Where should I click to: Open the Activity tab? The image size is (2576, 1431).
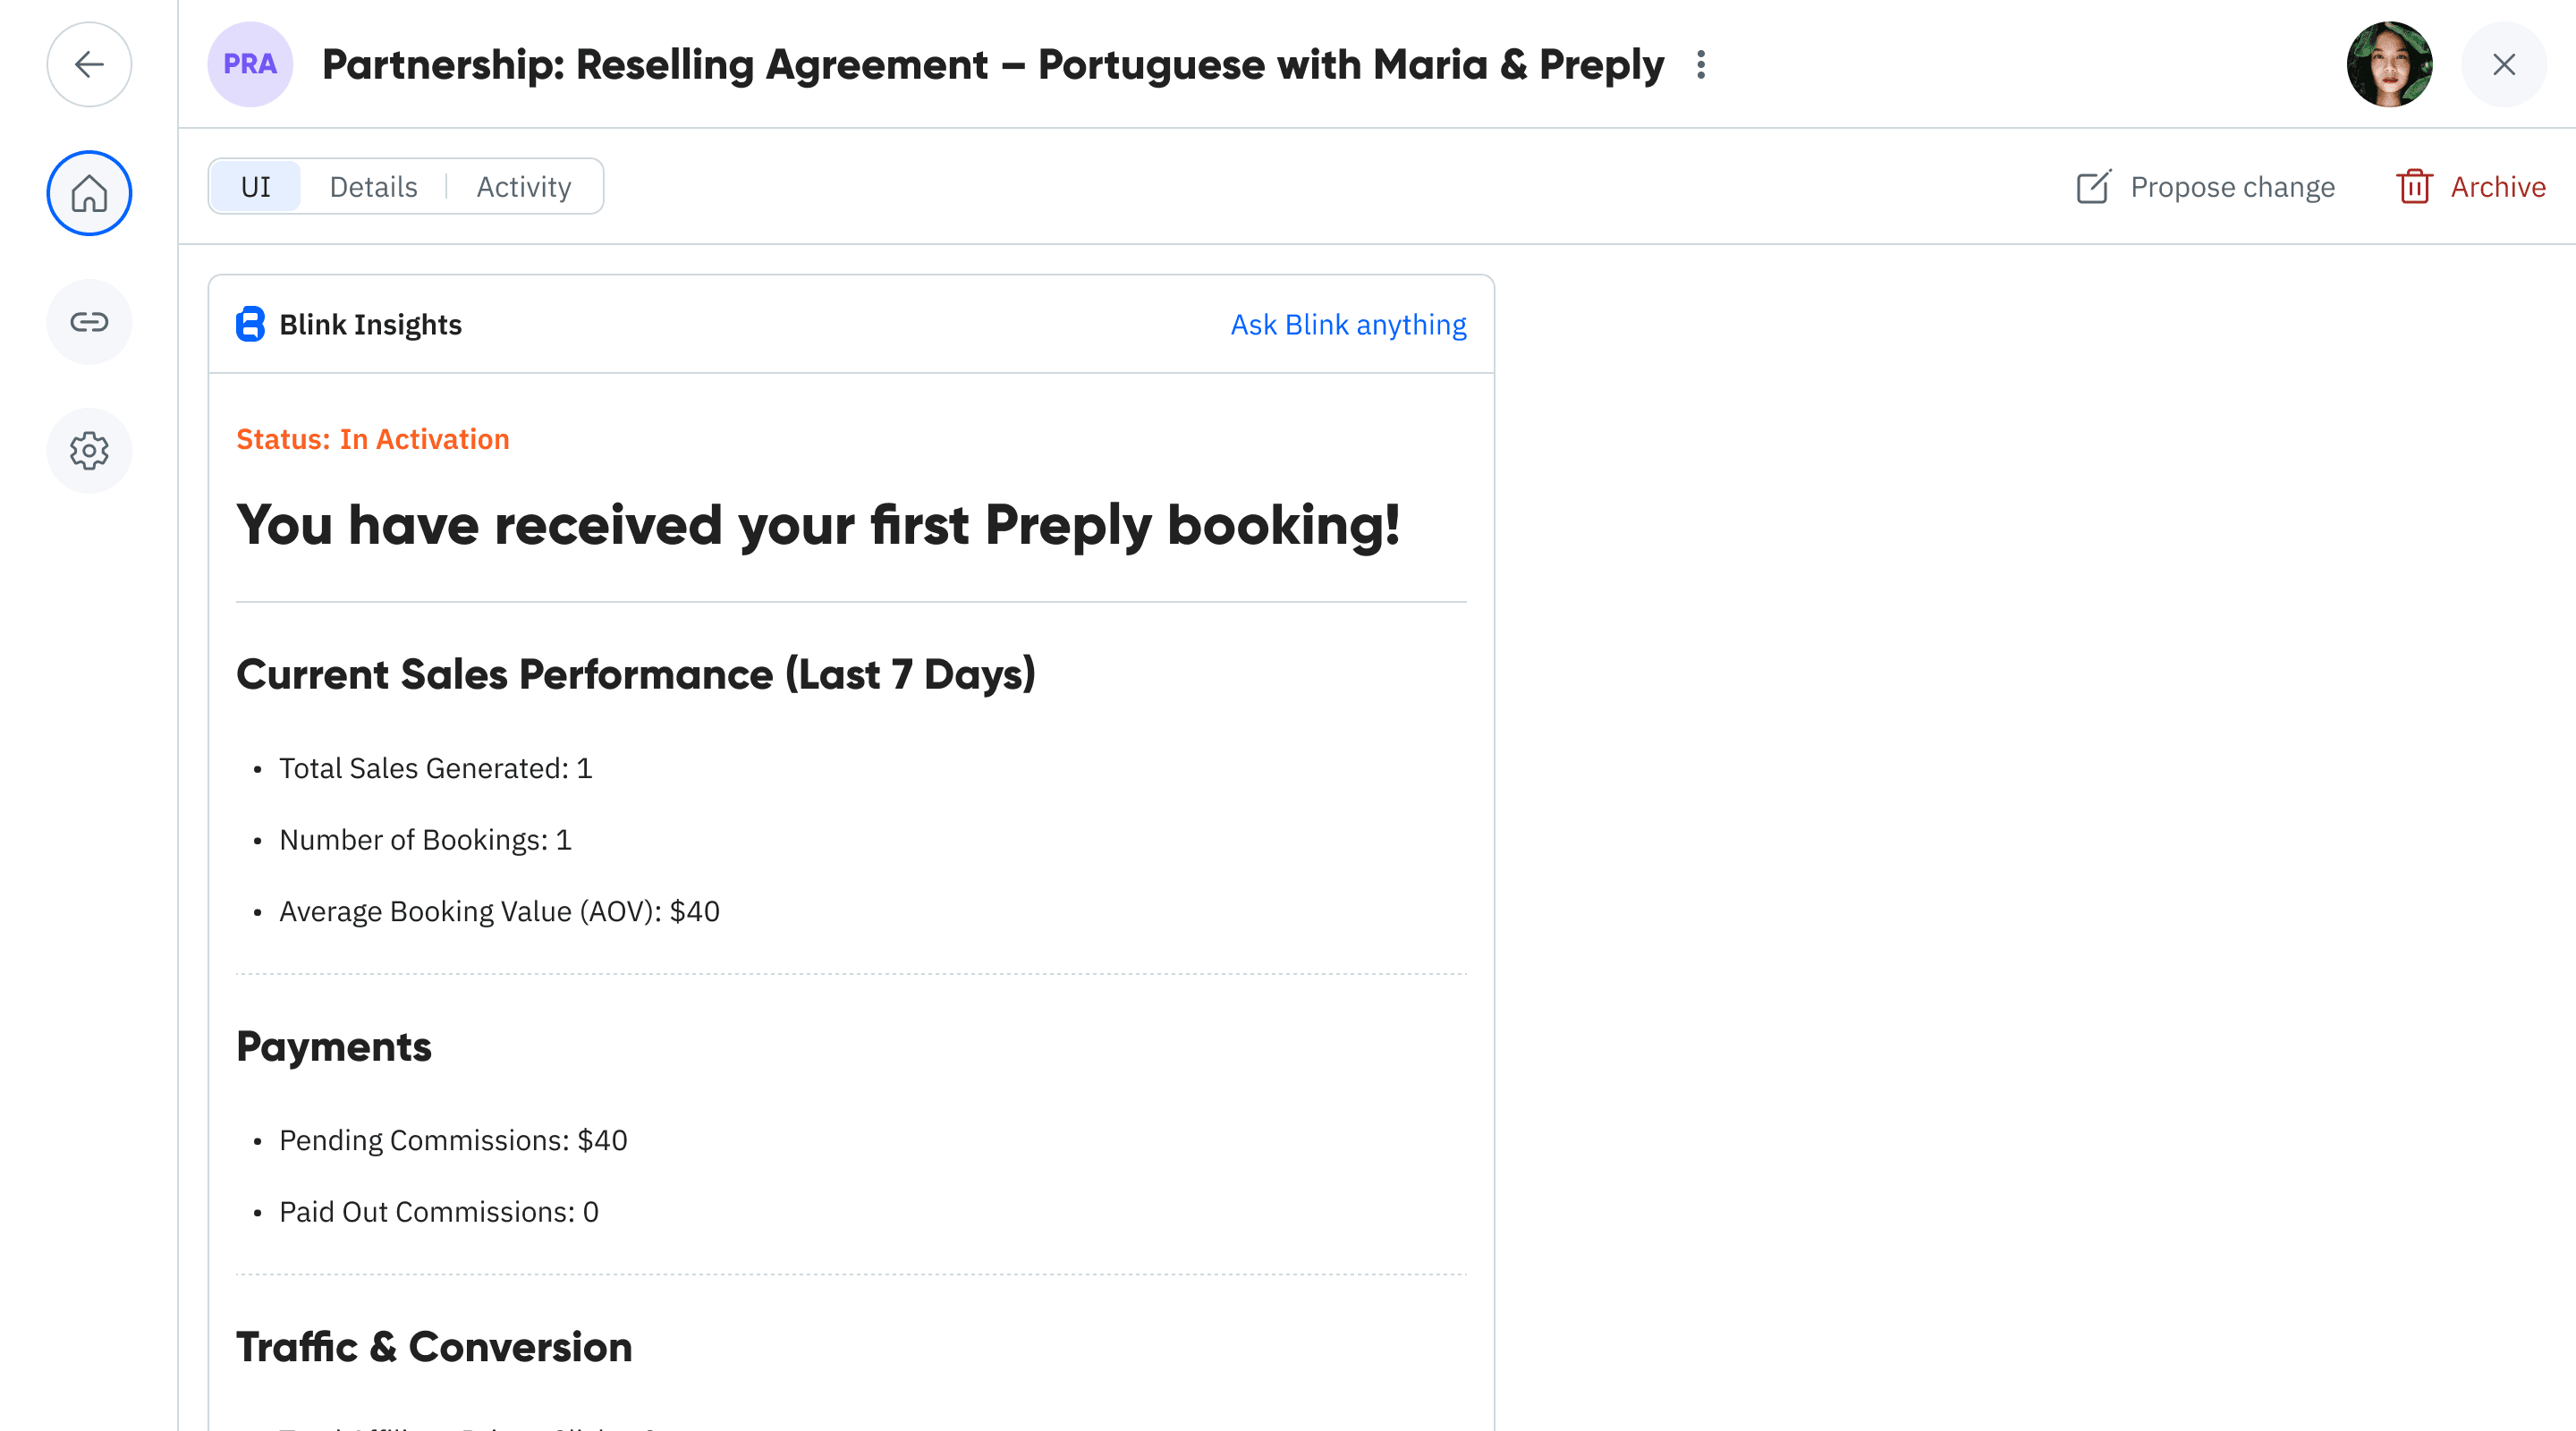[523, 186]
